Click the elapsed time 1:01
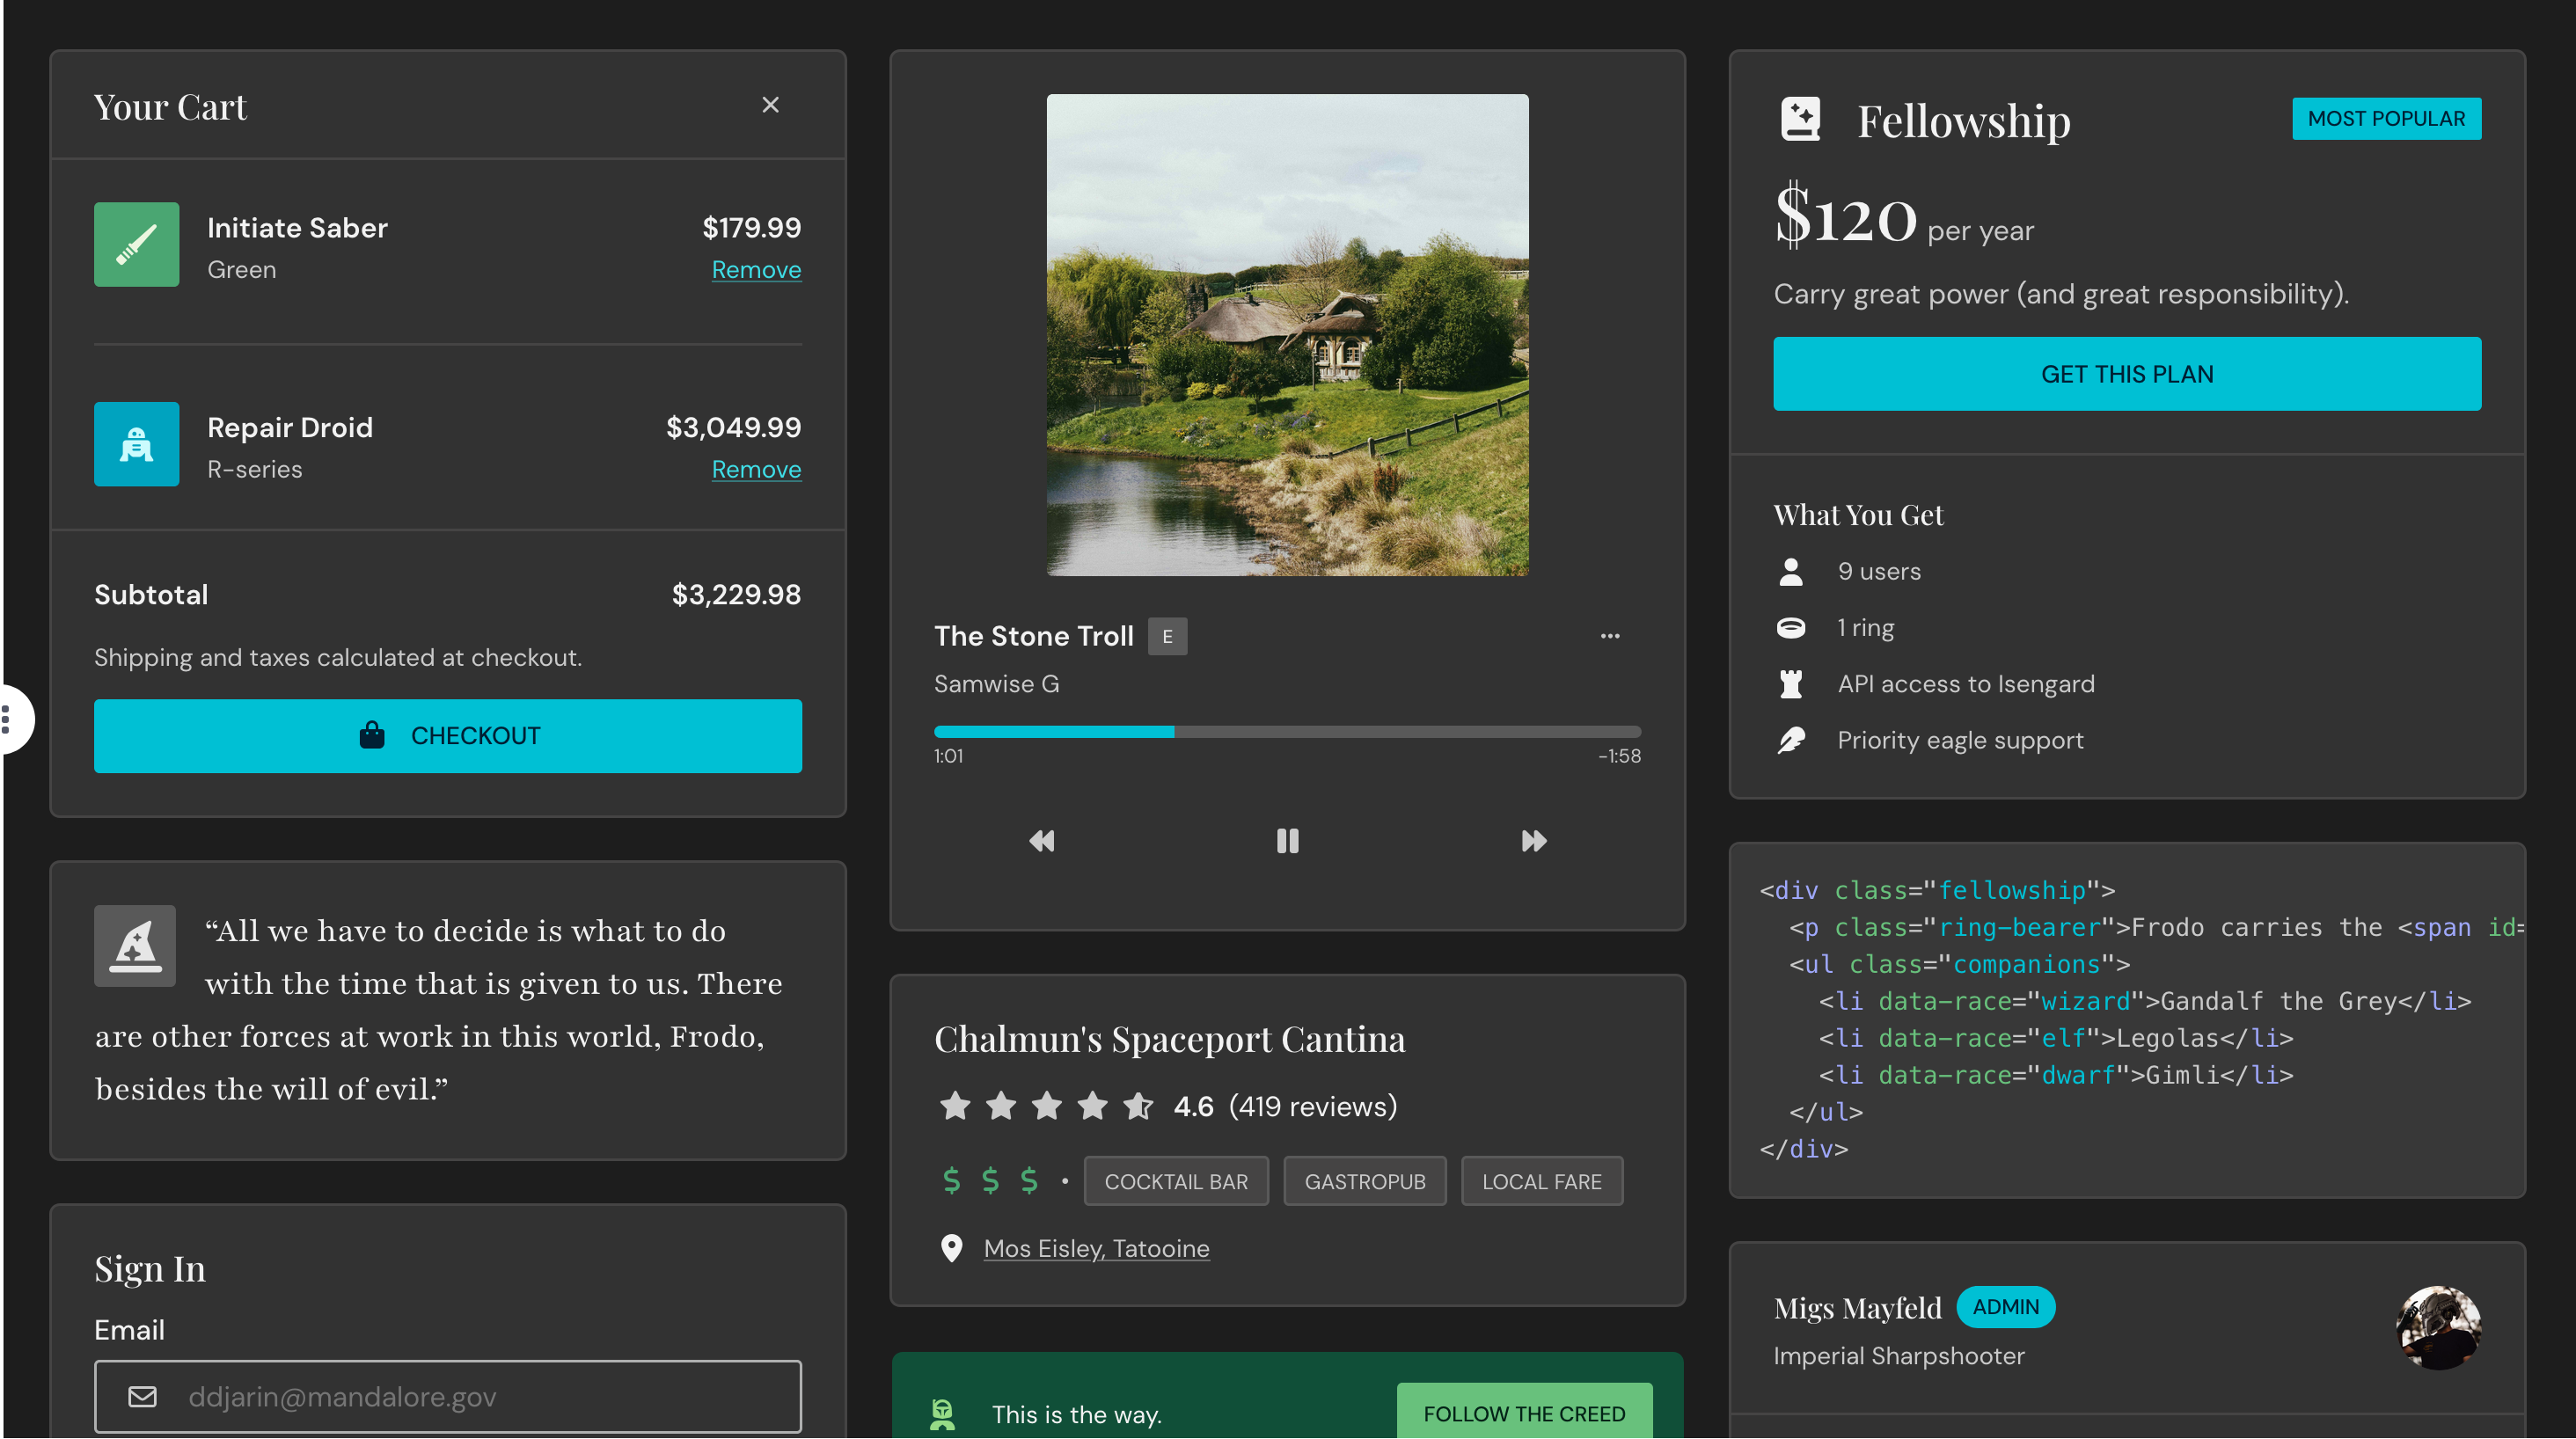 948,756
